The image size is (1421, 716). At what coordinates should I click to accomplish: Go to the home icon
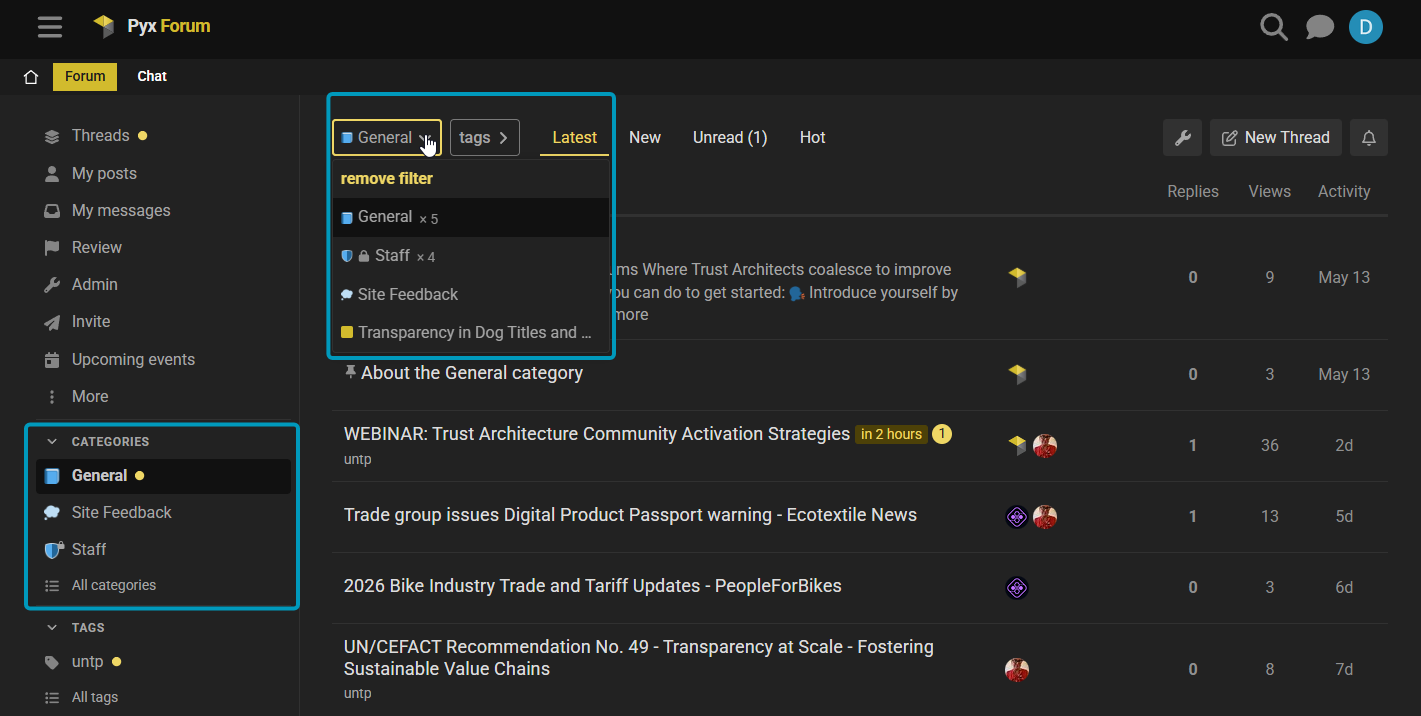point(31,77)
